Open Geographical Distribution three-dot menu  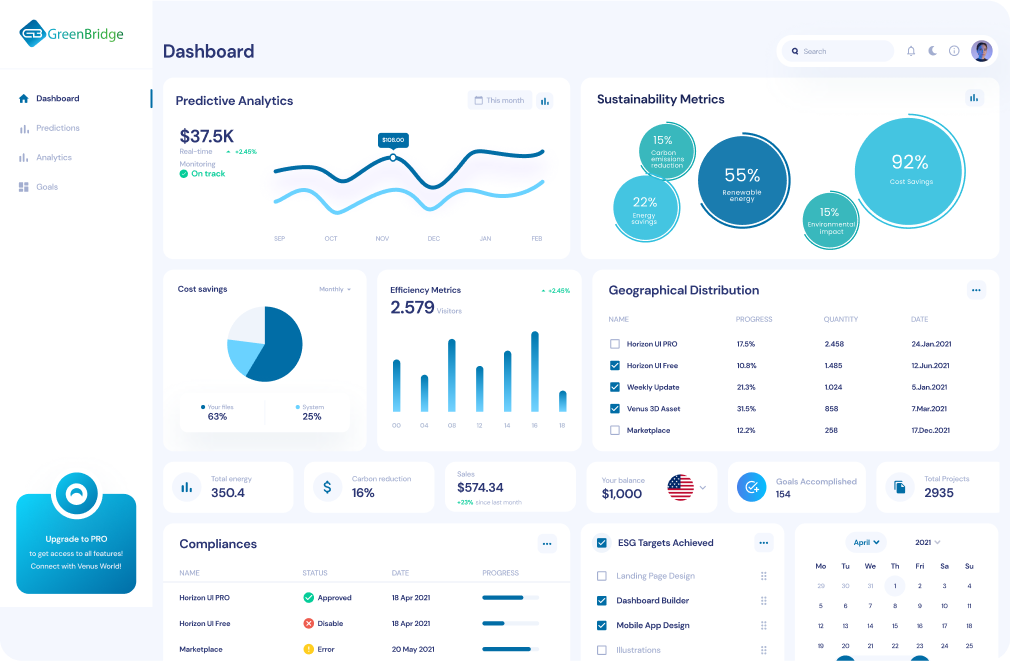point(976,290)
